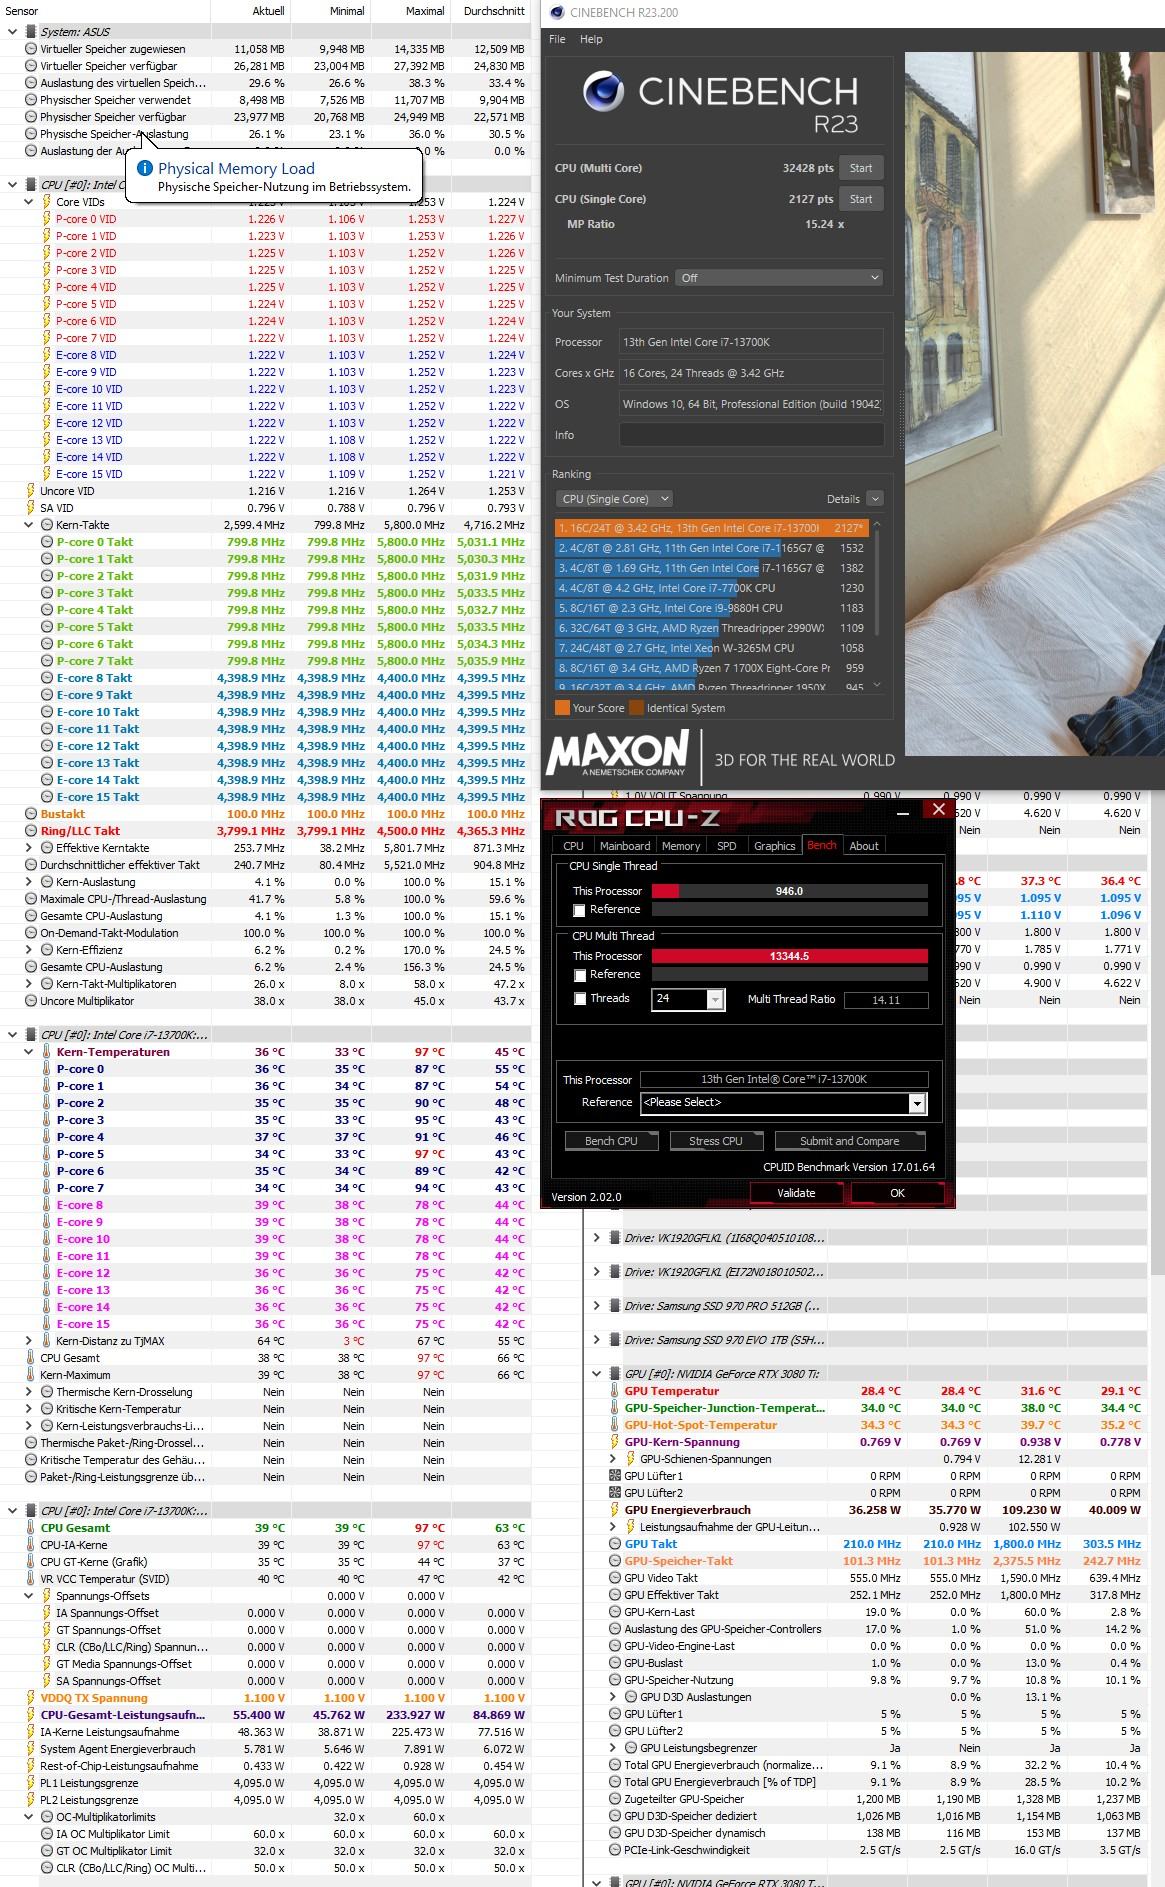The width and height of the screenshot is (1165, 1887).
Task: Click the circle icon beside Uncore Multiplikator
Action: pyautogui.click(x=31, y=1001)
